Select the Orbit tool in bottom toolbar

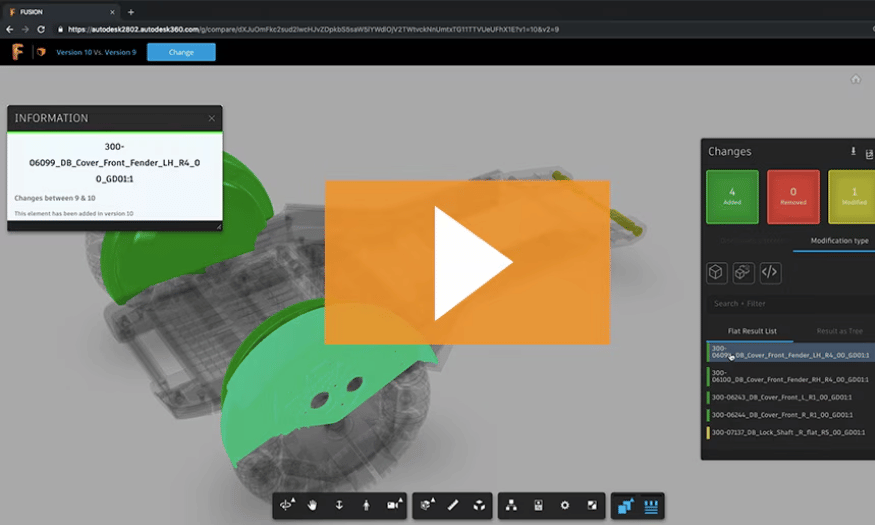pyautogui.click(x=287, y=505)
